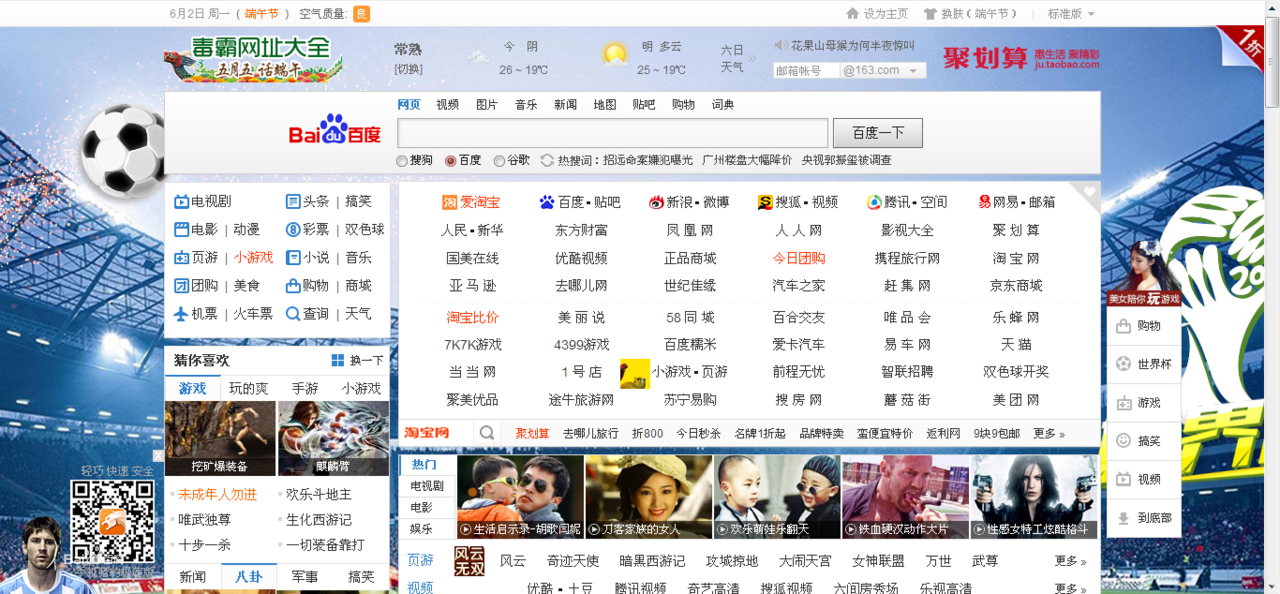1280x594 pixels.
Task: Click the shopping icon in right sidebar
Action: [1123, 326]
